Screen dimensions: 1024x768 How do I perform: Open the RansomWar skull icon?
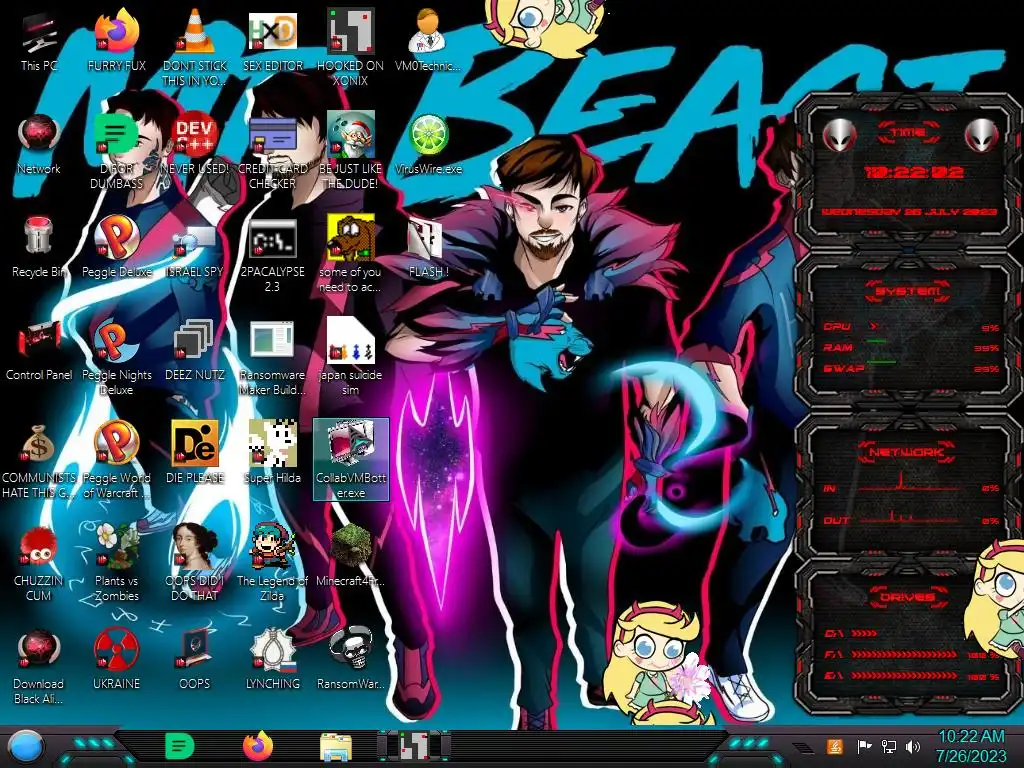pos(351,660)
